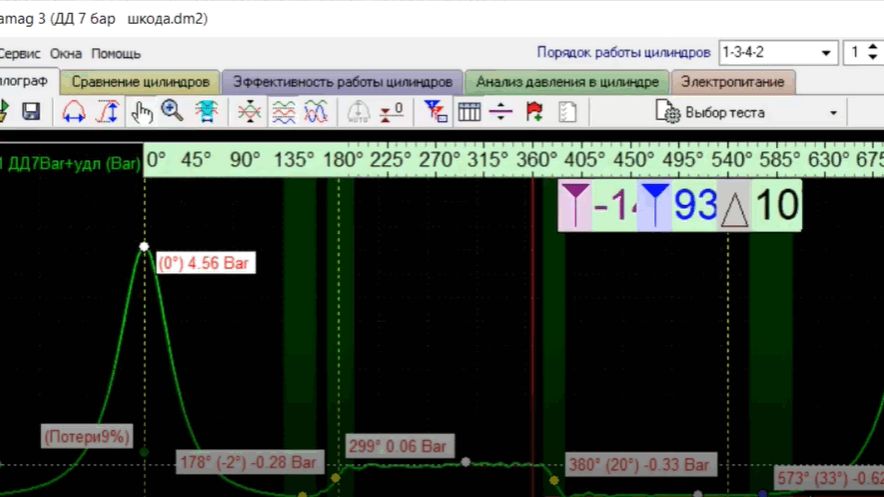Toggle the overlapped waveforms view
The image size is (884, 497).
pos(316,112)
